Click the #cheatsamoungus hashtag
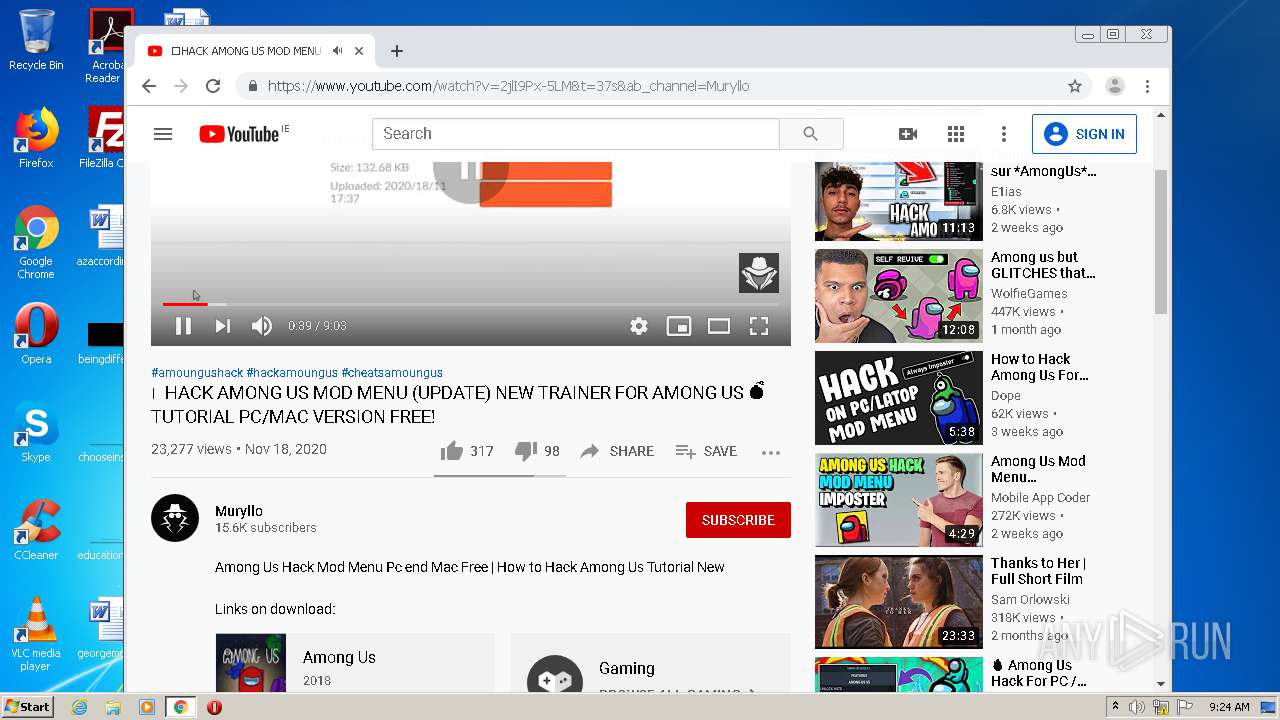This screenshot has height=720, width=1280. click(x=392, y=373)
